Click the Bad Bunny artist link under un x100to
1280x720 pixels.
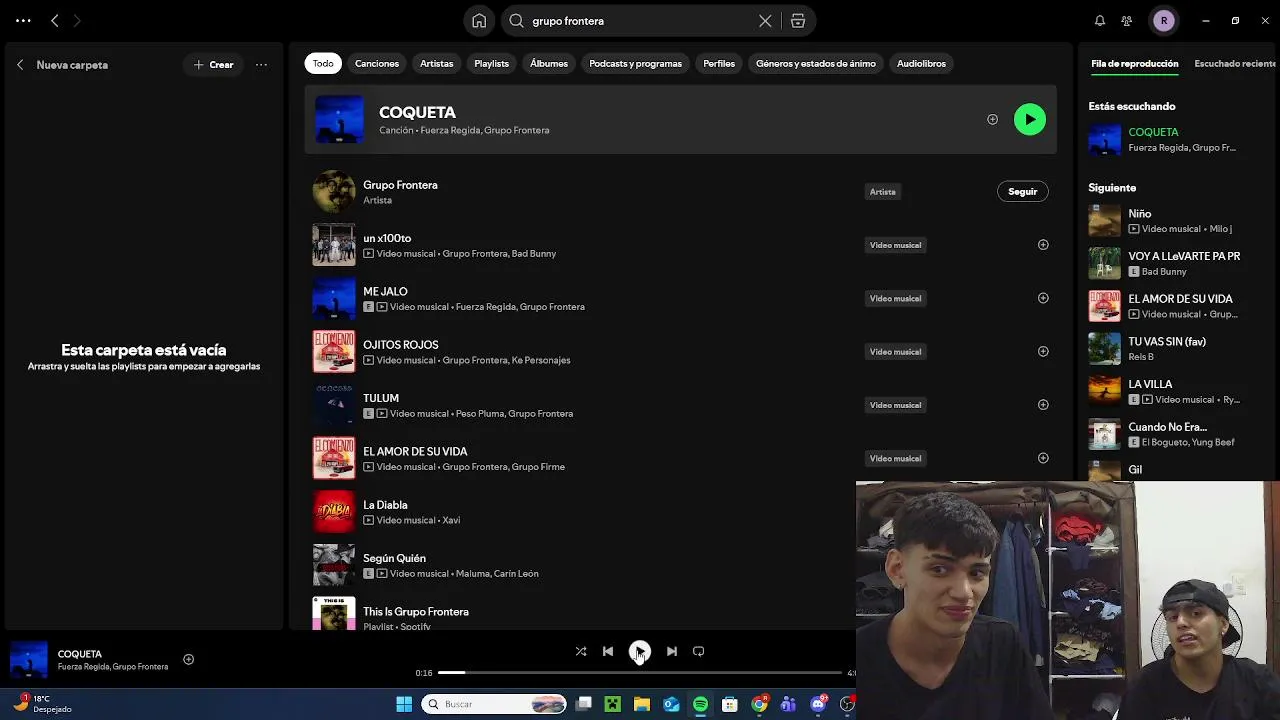[534, 254]
